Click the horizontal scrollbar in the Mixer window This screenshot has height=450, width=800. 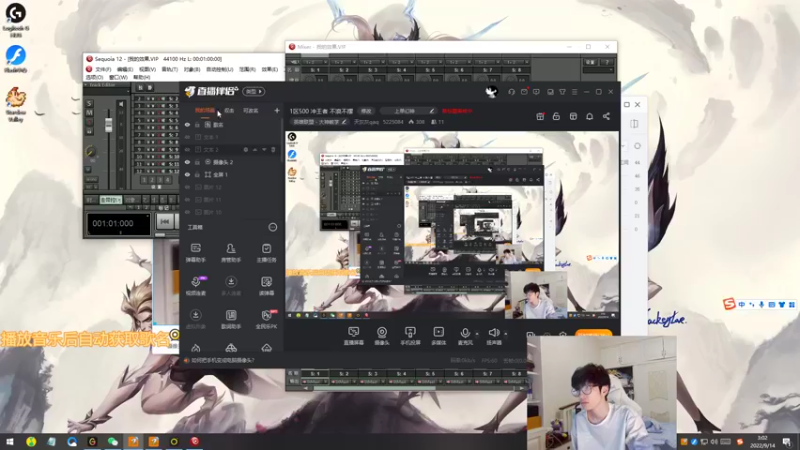point(375,388)
